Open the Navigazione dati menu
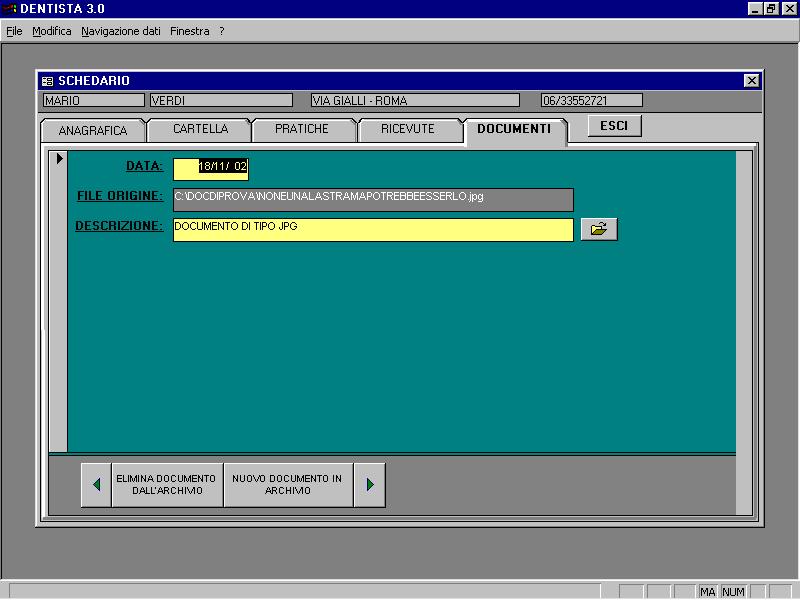The image size is (800, 600). pos(121,31)
